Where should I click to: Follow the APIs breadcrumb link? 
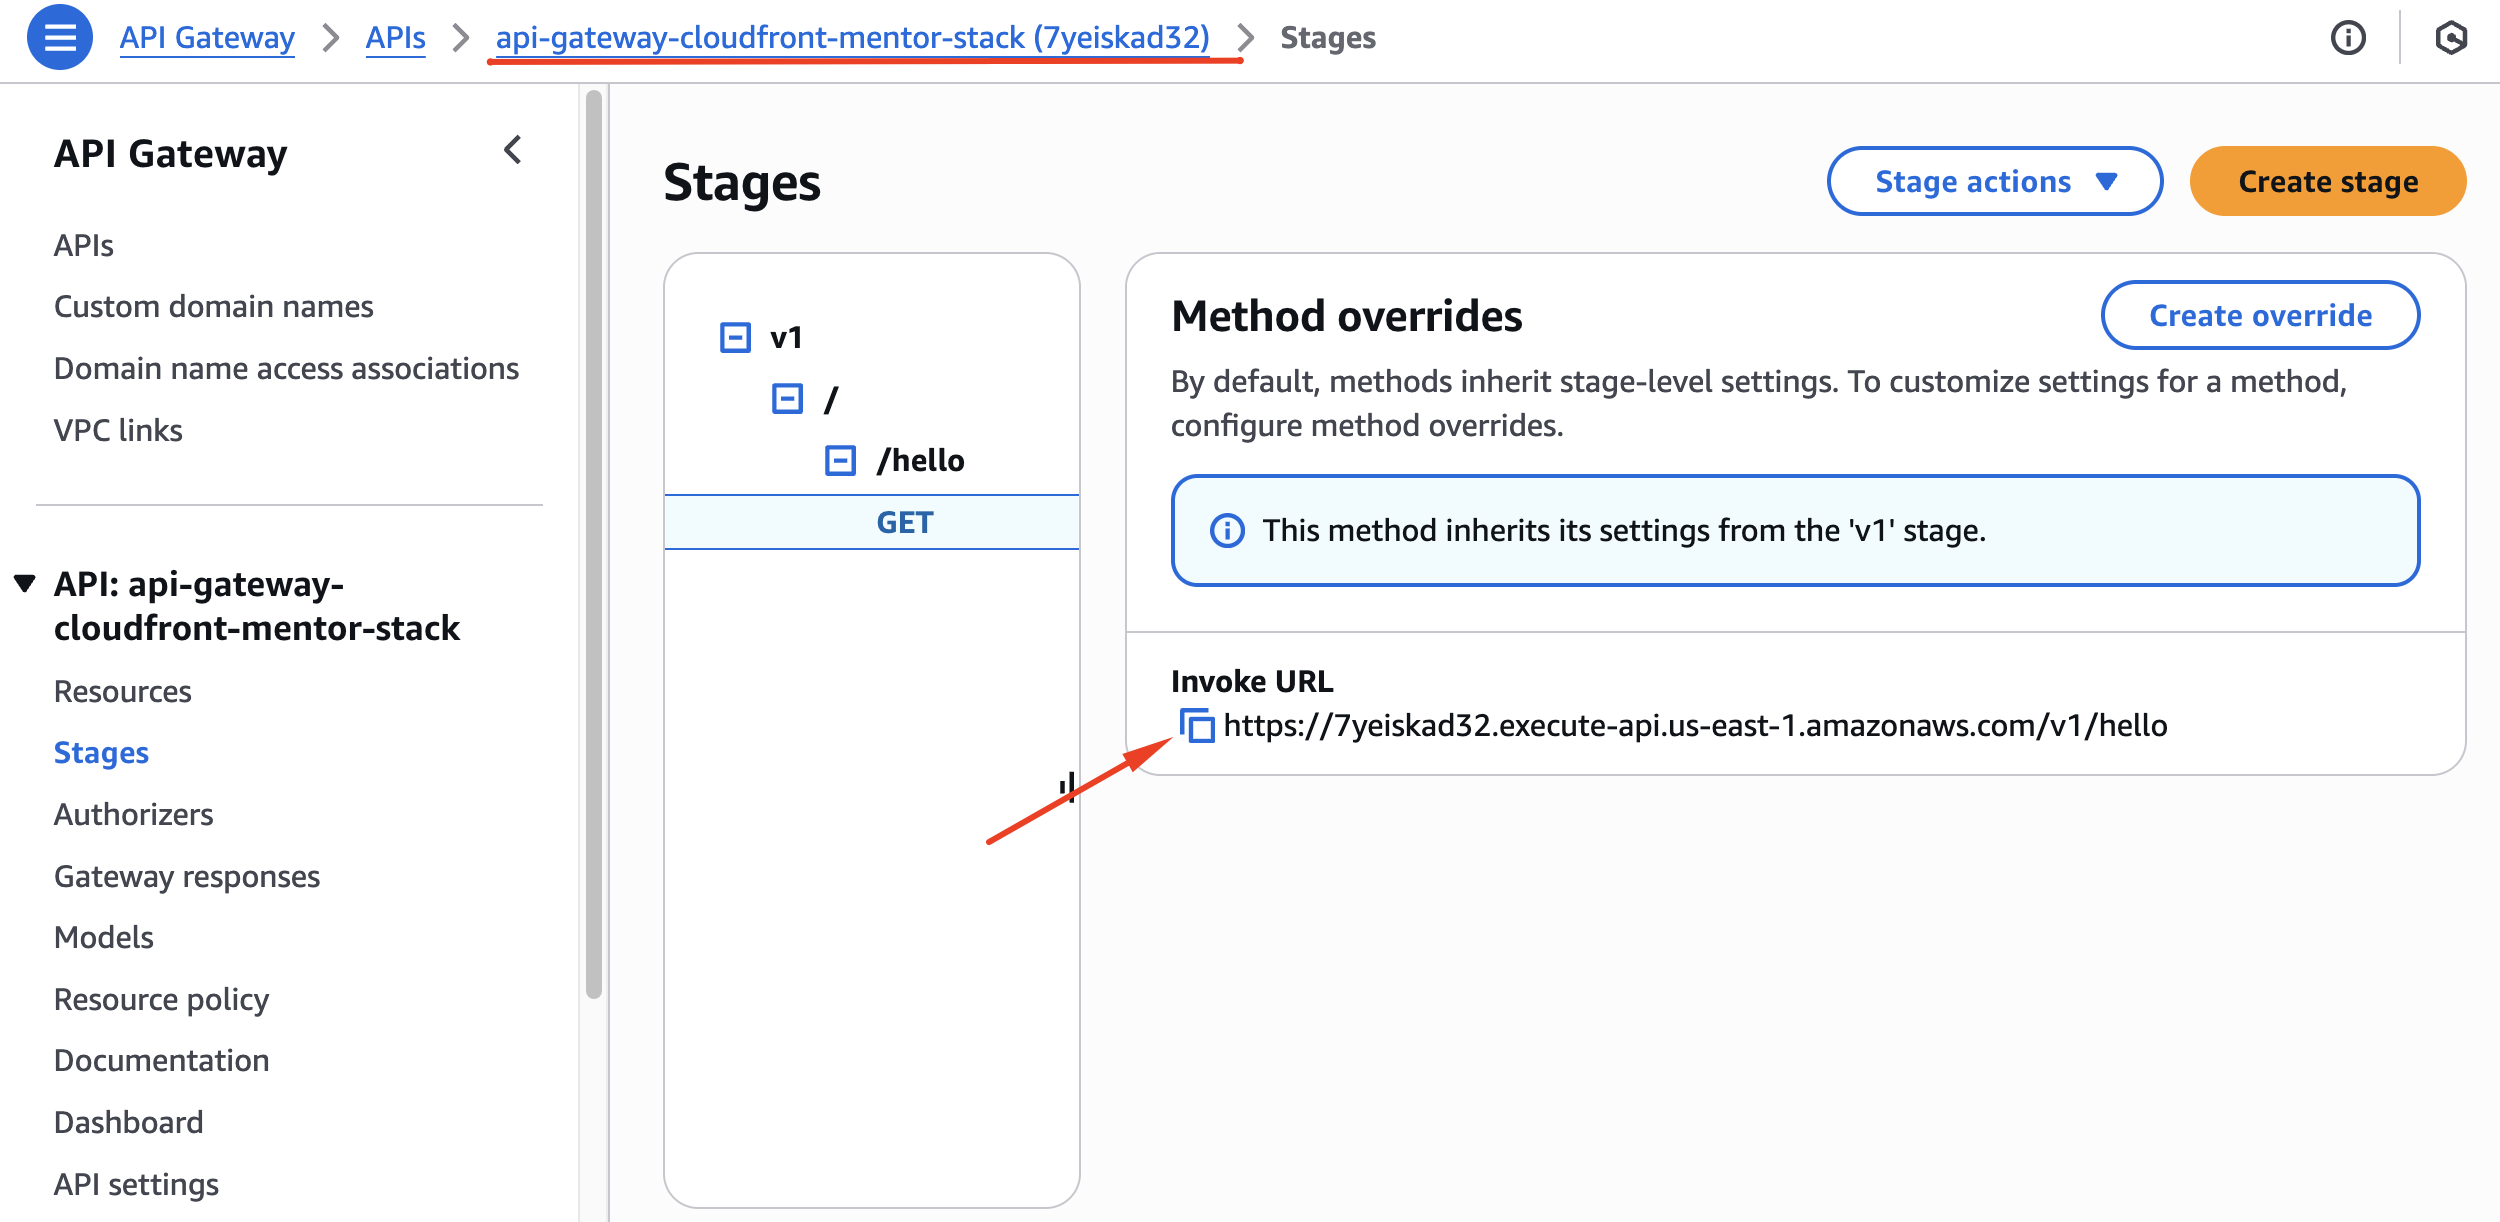point(395,38)
